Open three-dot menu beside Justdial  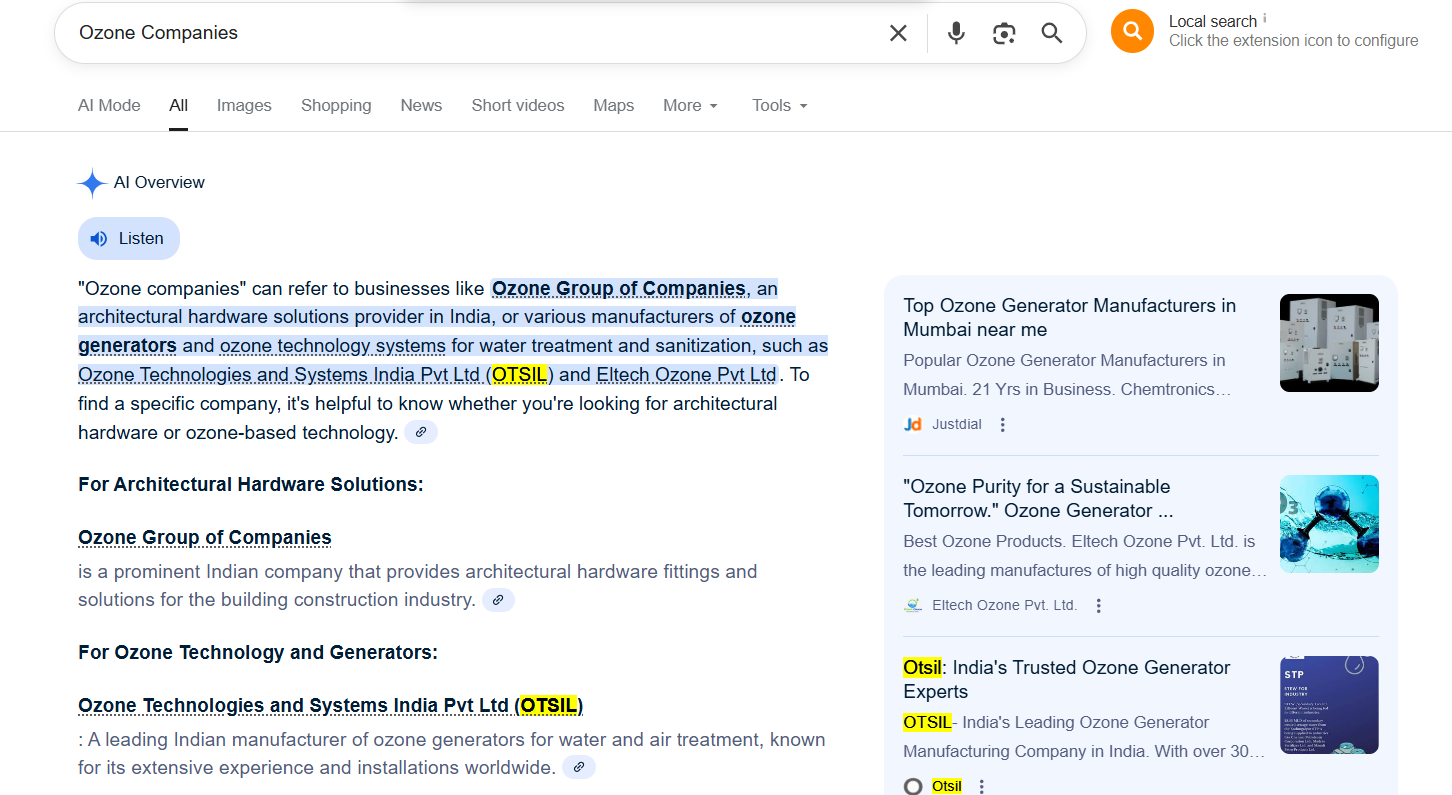(1003, 424)
